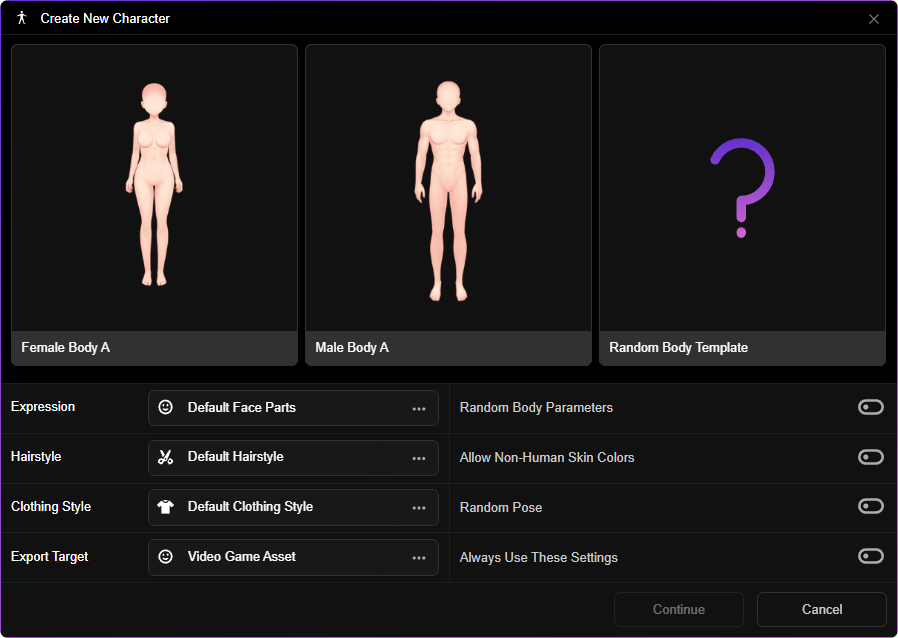Select the Male Body A template
The image size is (898, 638).
coord(448,205)
